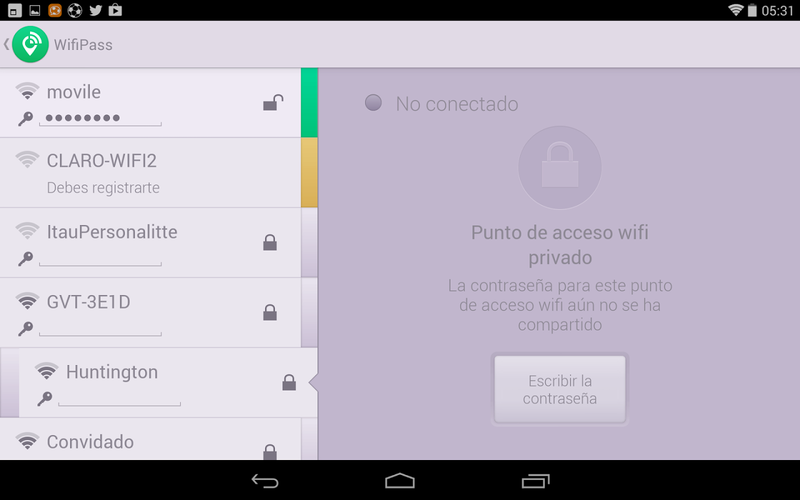The height and width of the screenshot is (500, 800).
Task: Tap the padlock icon beside GVT-3E1D
Action: click(x=270, y=312)
